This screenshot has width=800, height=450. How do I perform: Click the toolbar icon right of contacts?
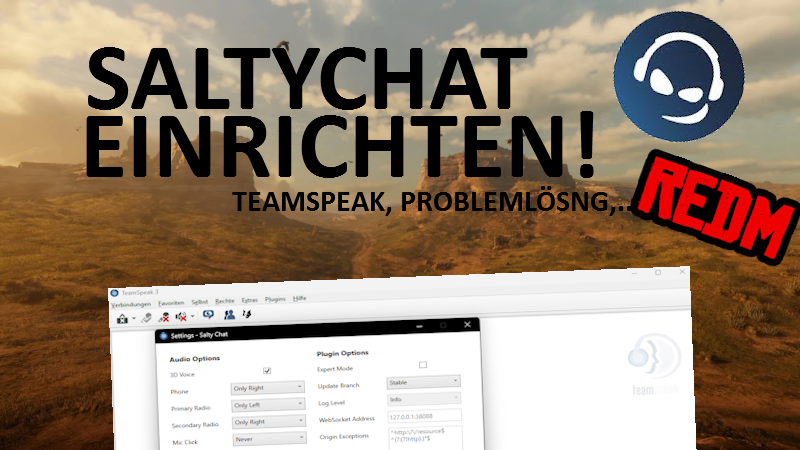tap(247, 314)
